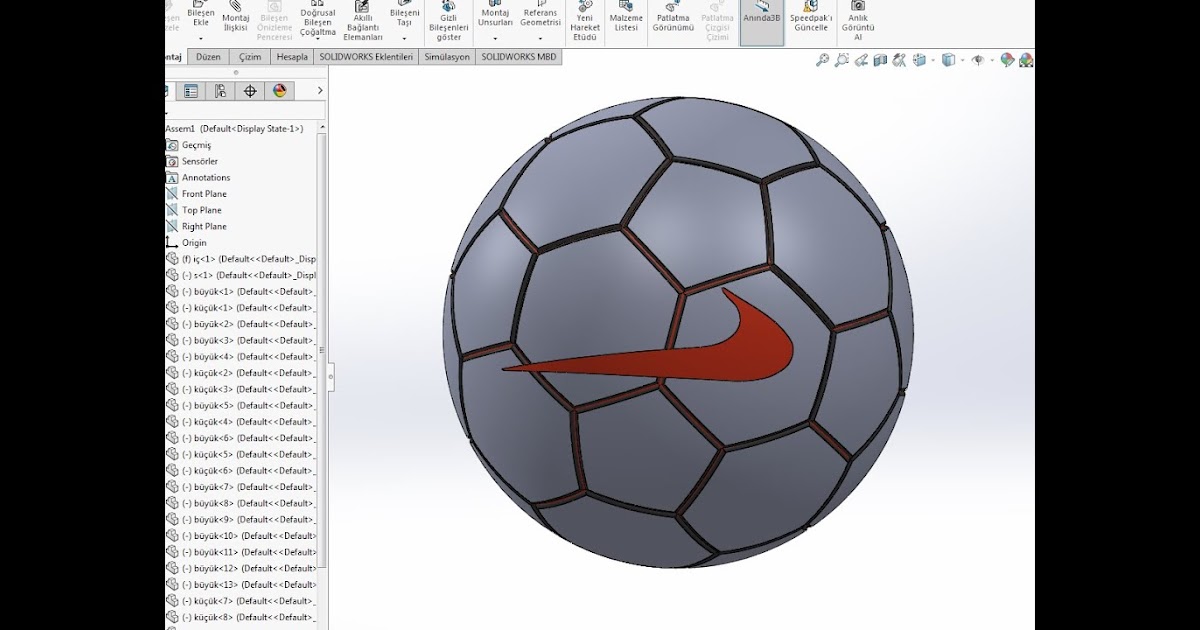Open the SOLIDWORKS Eklentileri tab
This screenshot has height=630, width=1200.
coord(366,58)
